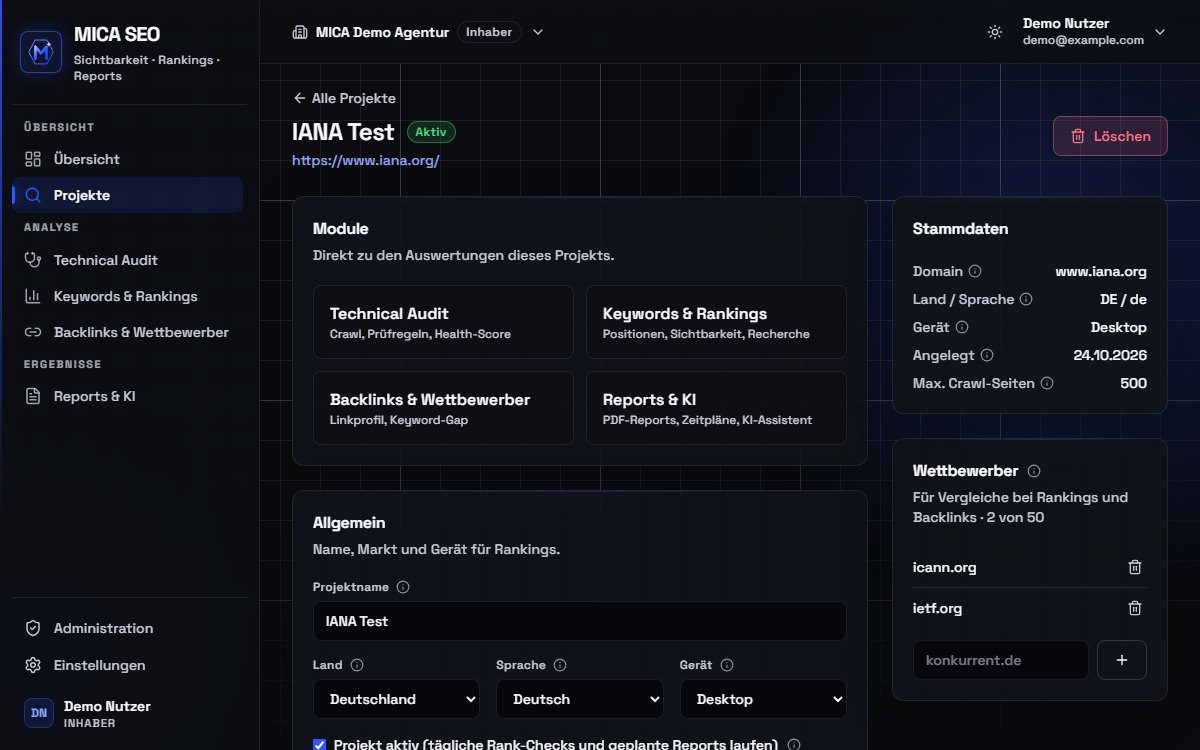The image size is (1200, 750).
Task: Toggle the light/dark theme sun icon
Action: pos(994,32)
